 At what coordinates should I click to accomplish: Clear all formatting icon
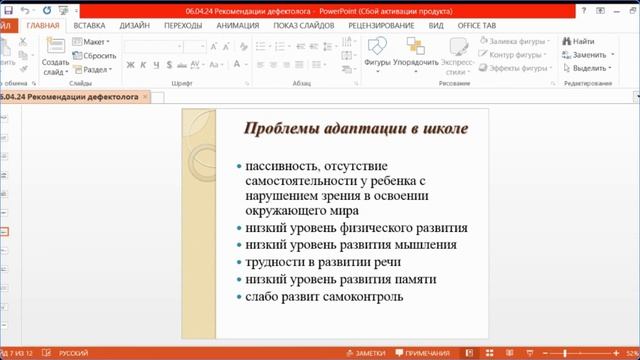pos(244,47)
